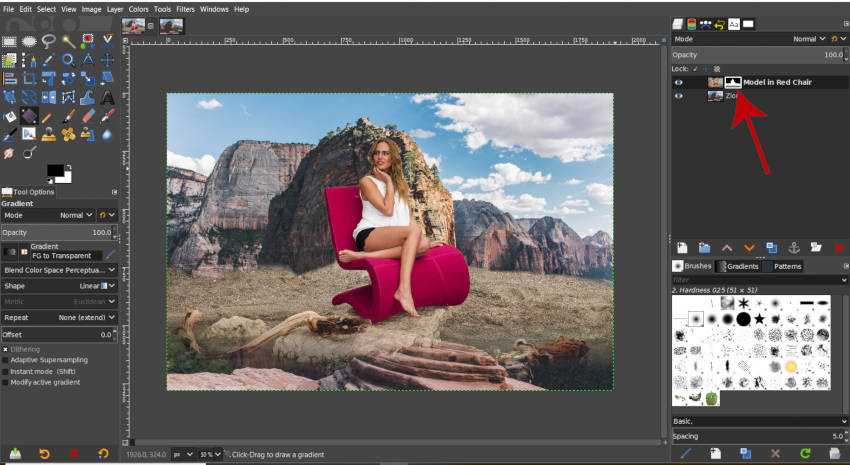The width and height of the screenshot is (850, 465).
Task: Turn off the Dithering checkbox
Action: 5,349
